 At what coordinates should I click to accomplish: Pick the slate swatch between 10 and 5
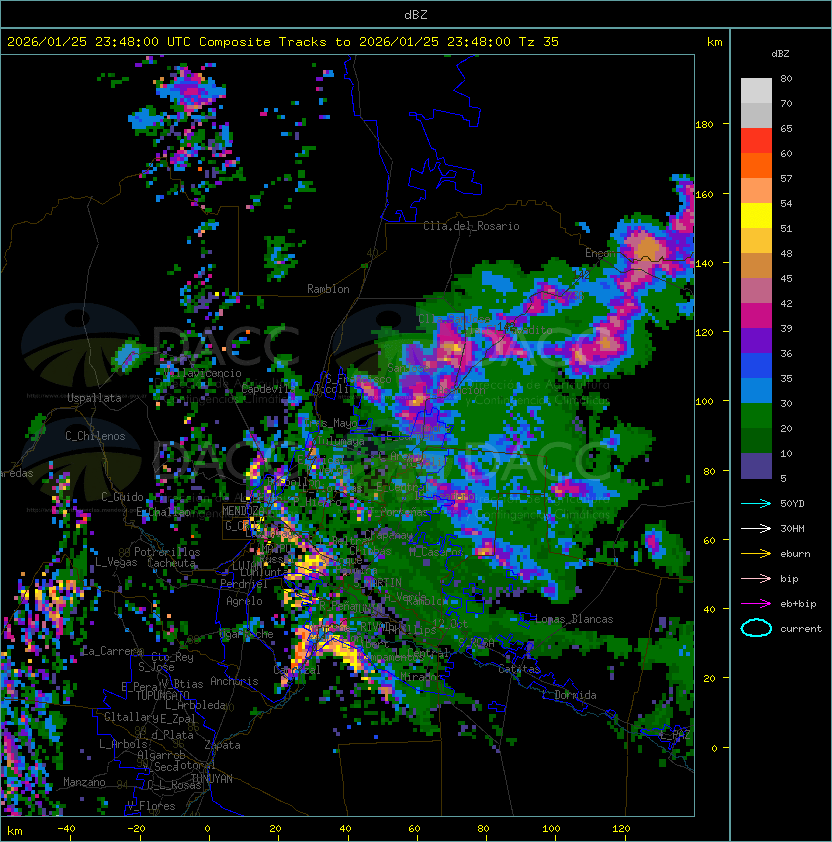click(756, 466)
